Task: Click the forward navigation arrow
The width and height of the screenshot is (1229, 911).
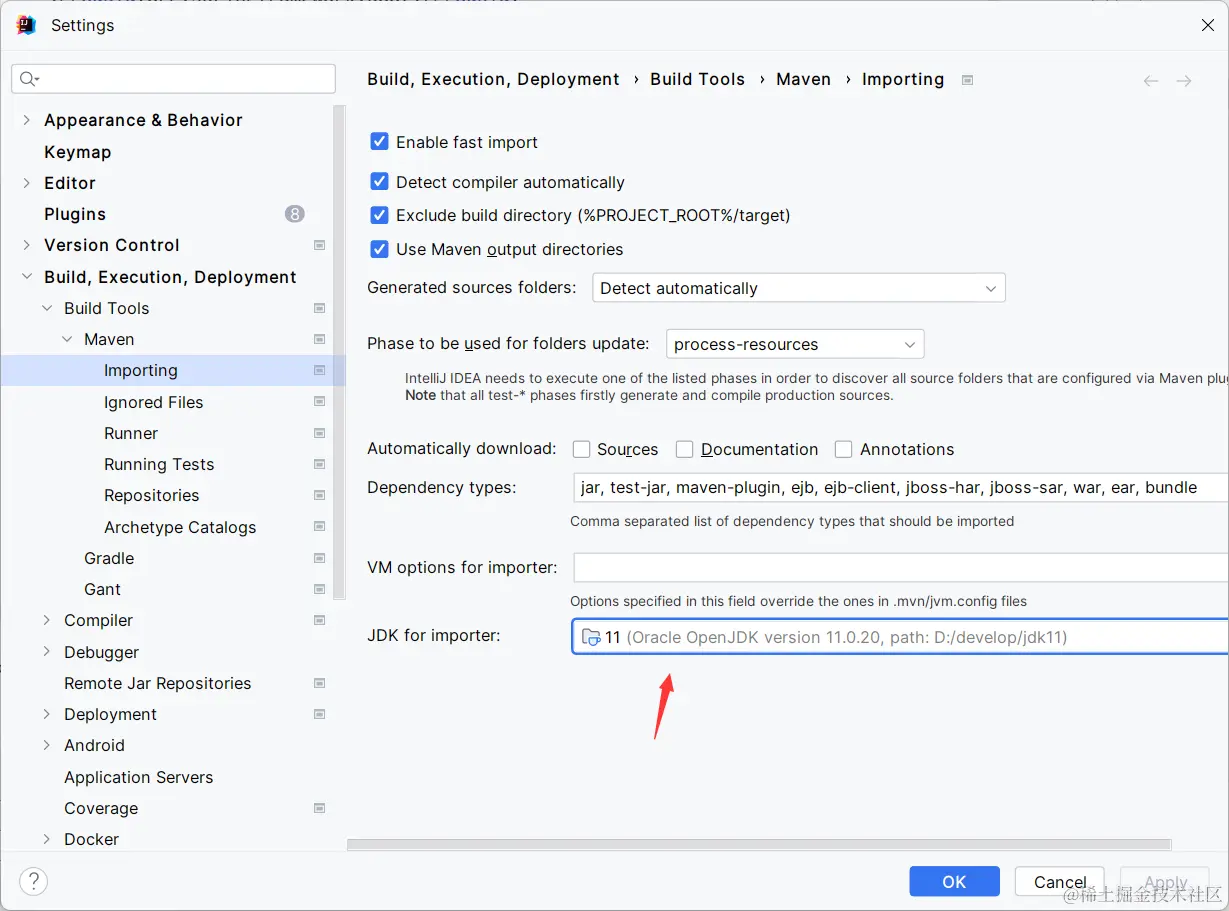Action: tap(1184, 81)
